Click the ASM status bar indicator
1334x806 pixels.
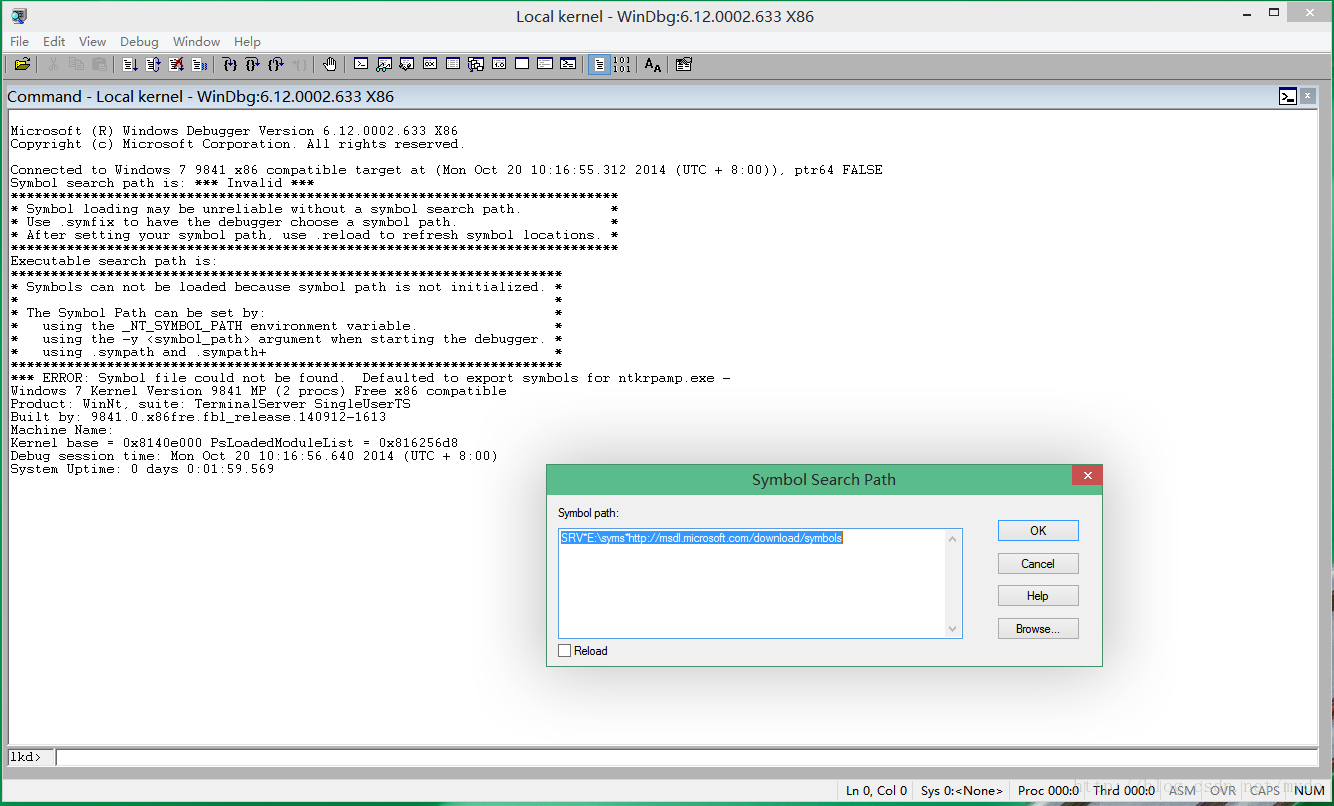click(x=1182, y=790)
